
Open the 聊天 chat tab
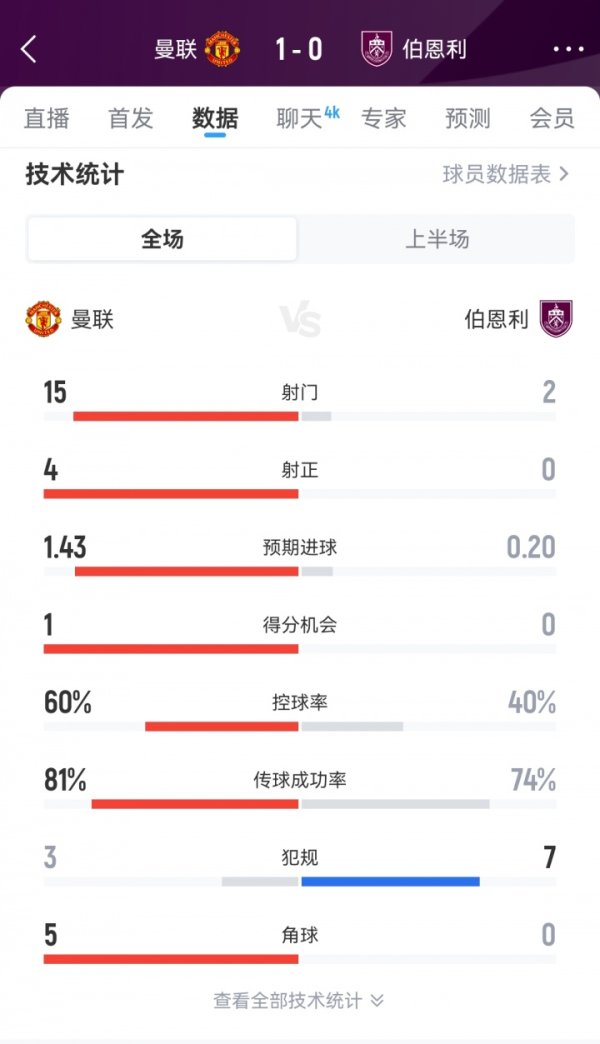pyautogui.click(x=301, y=118)
